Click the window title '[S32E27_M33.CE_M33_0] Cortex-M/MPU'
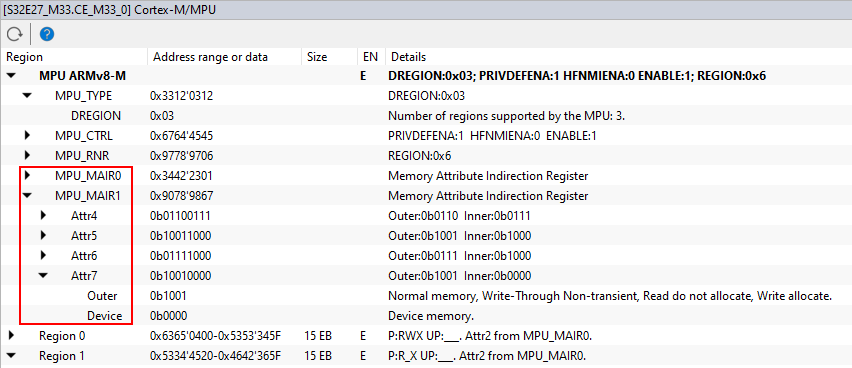The image size is (852, 368). click(111, 9)
